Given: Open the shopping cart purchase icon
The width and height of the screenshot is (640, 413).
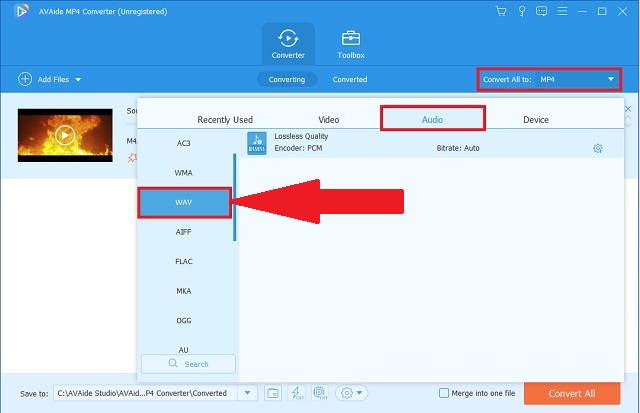Looking at the screenshot, I should [500, 11].
